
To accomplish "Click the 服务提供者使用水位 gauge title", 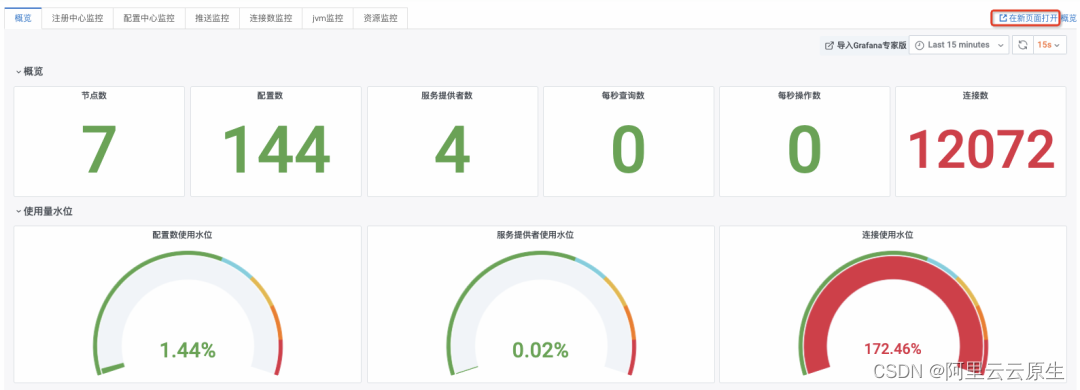I will click(x=535, y=235).
